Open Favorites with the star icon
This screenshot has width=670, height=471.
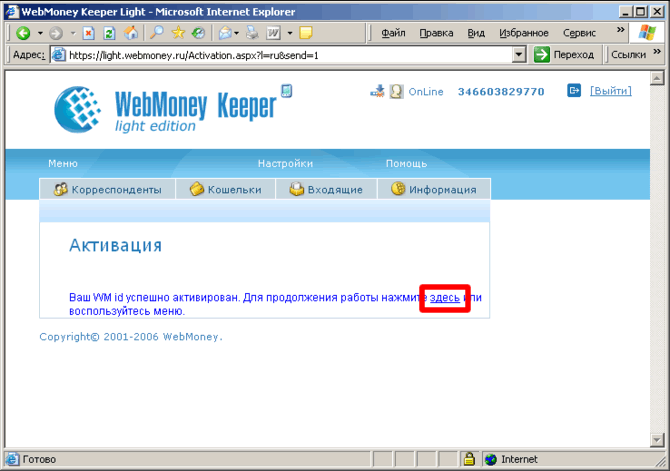[178, 33]
